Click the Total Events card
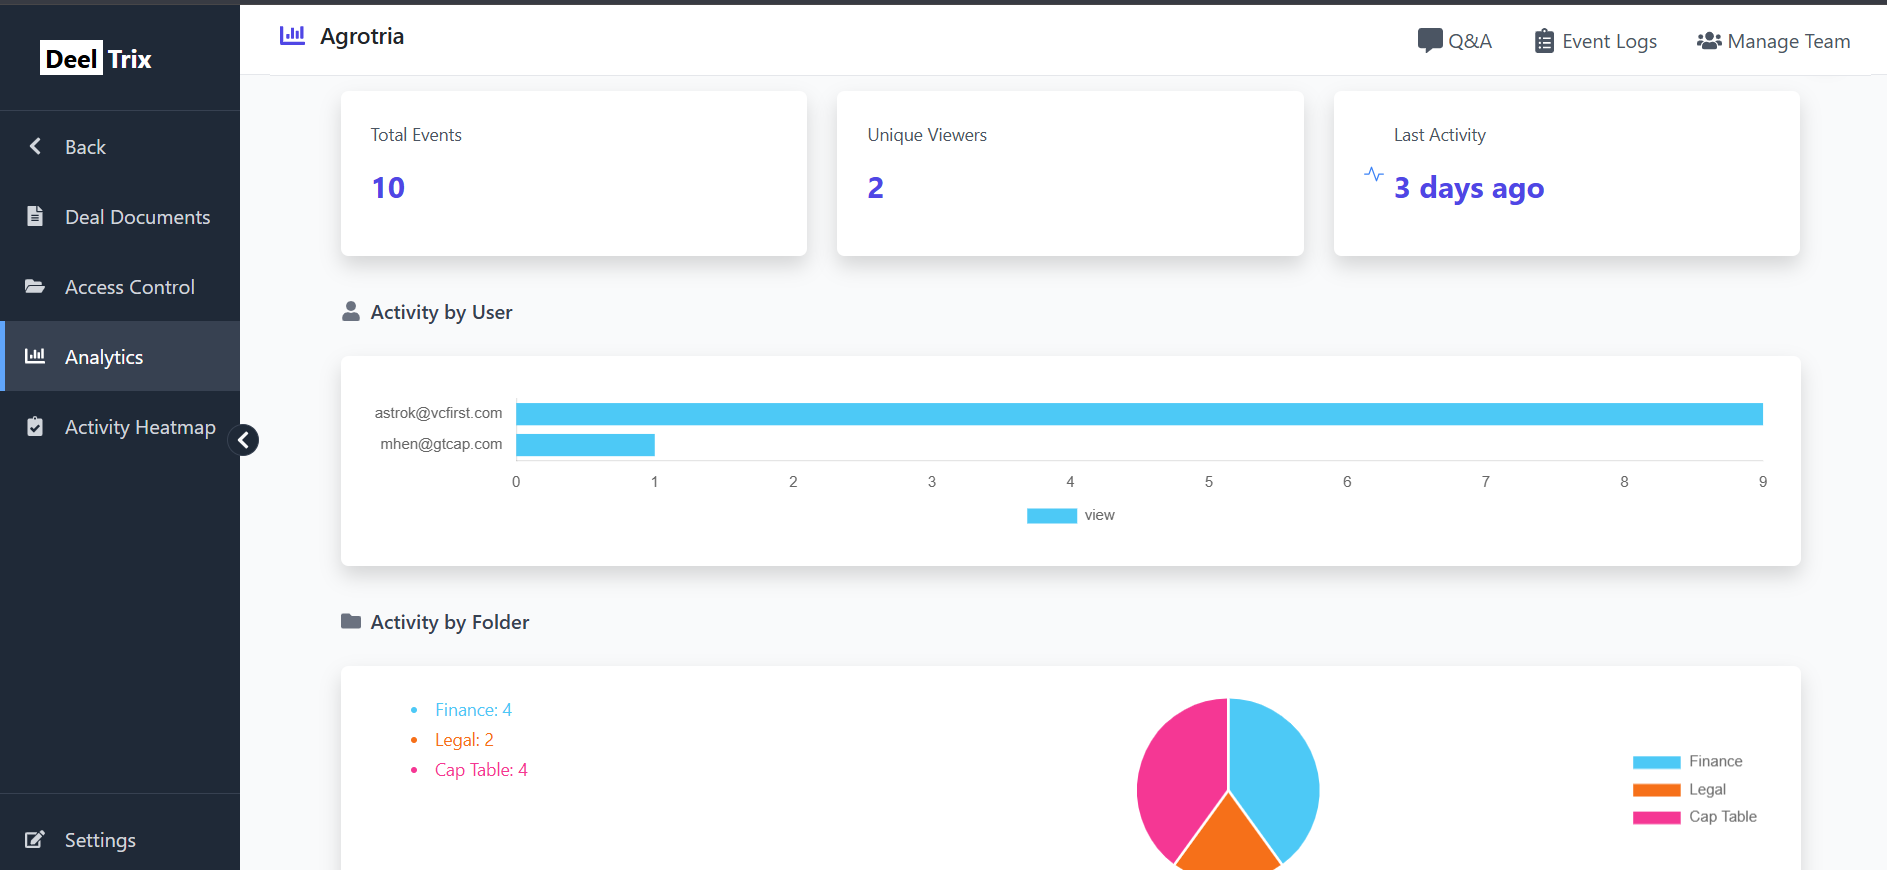This screenshot has height=870, width=1887. (x=574, y=173)
